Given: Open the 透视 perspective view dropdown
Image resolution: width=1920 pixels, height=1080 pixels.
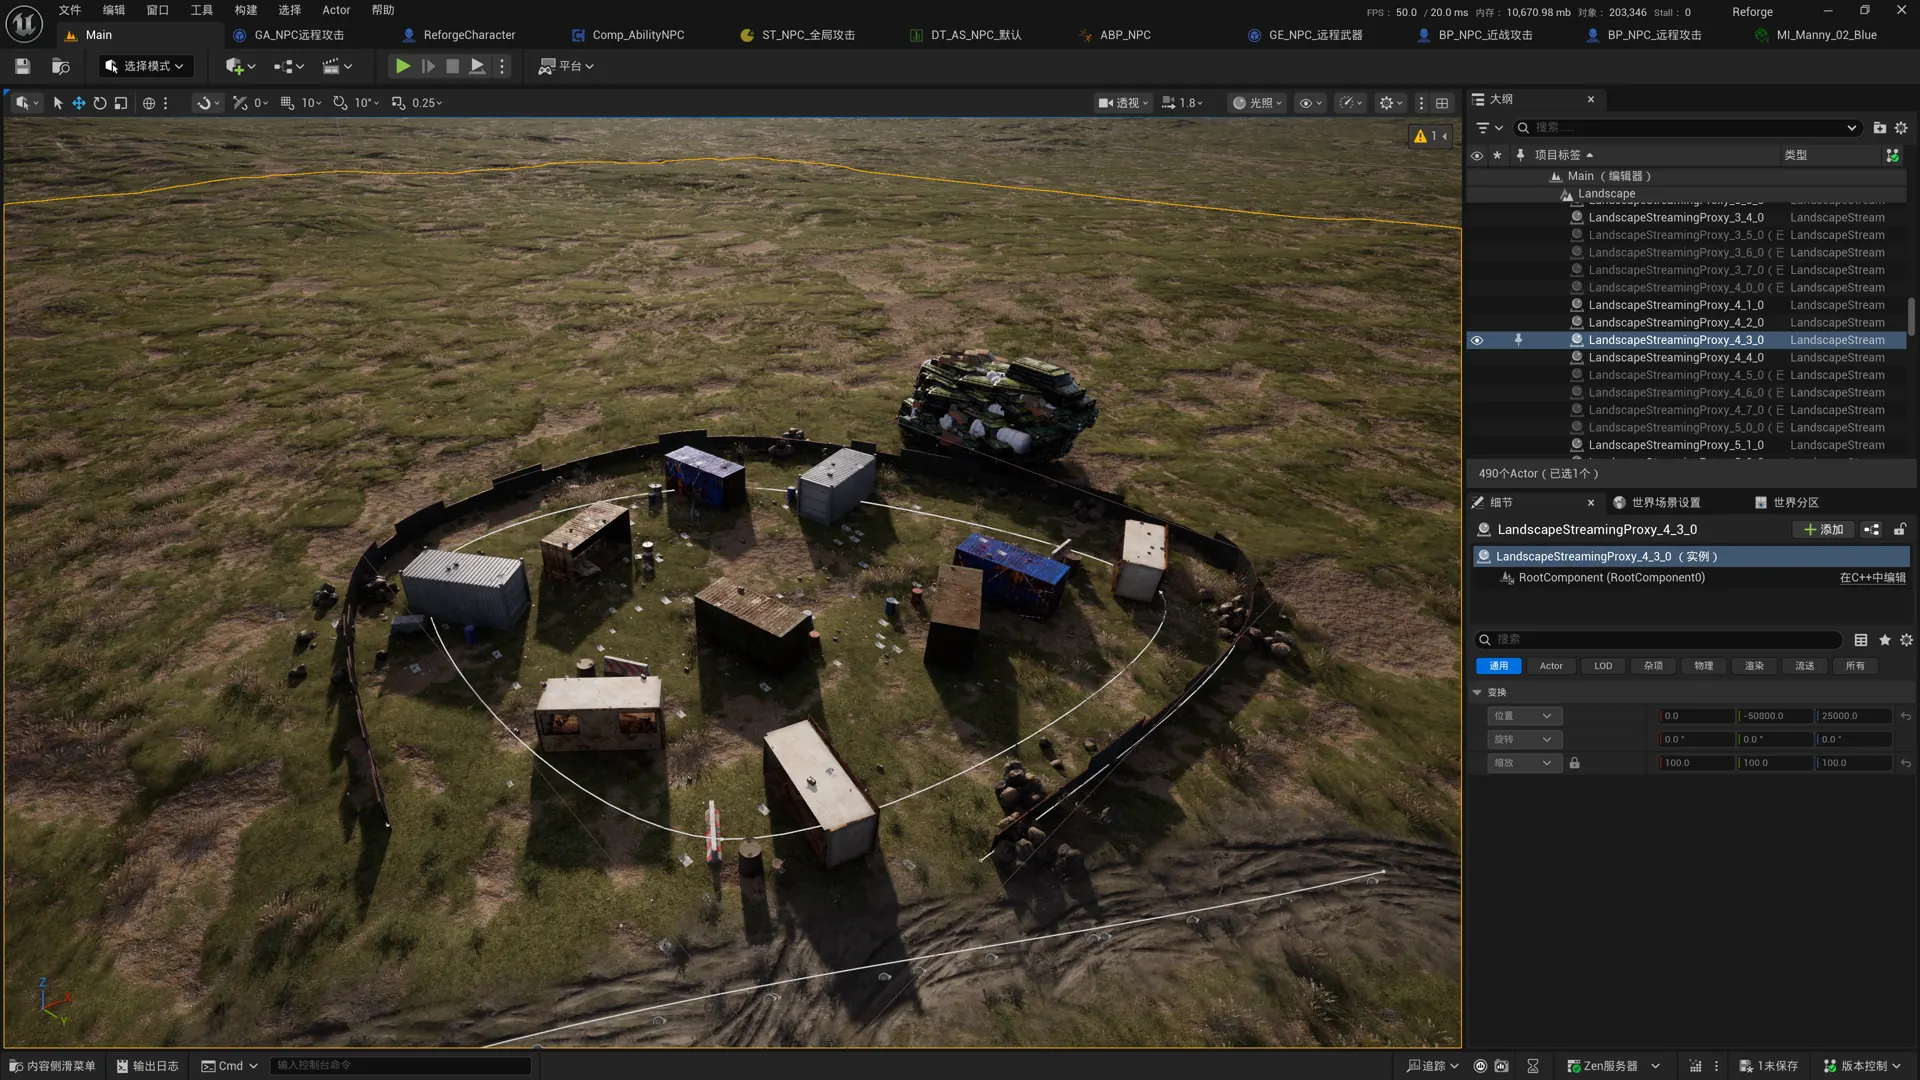Looking at the screenshot, I should (x=1123, y=103).
